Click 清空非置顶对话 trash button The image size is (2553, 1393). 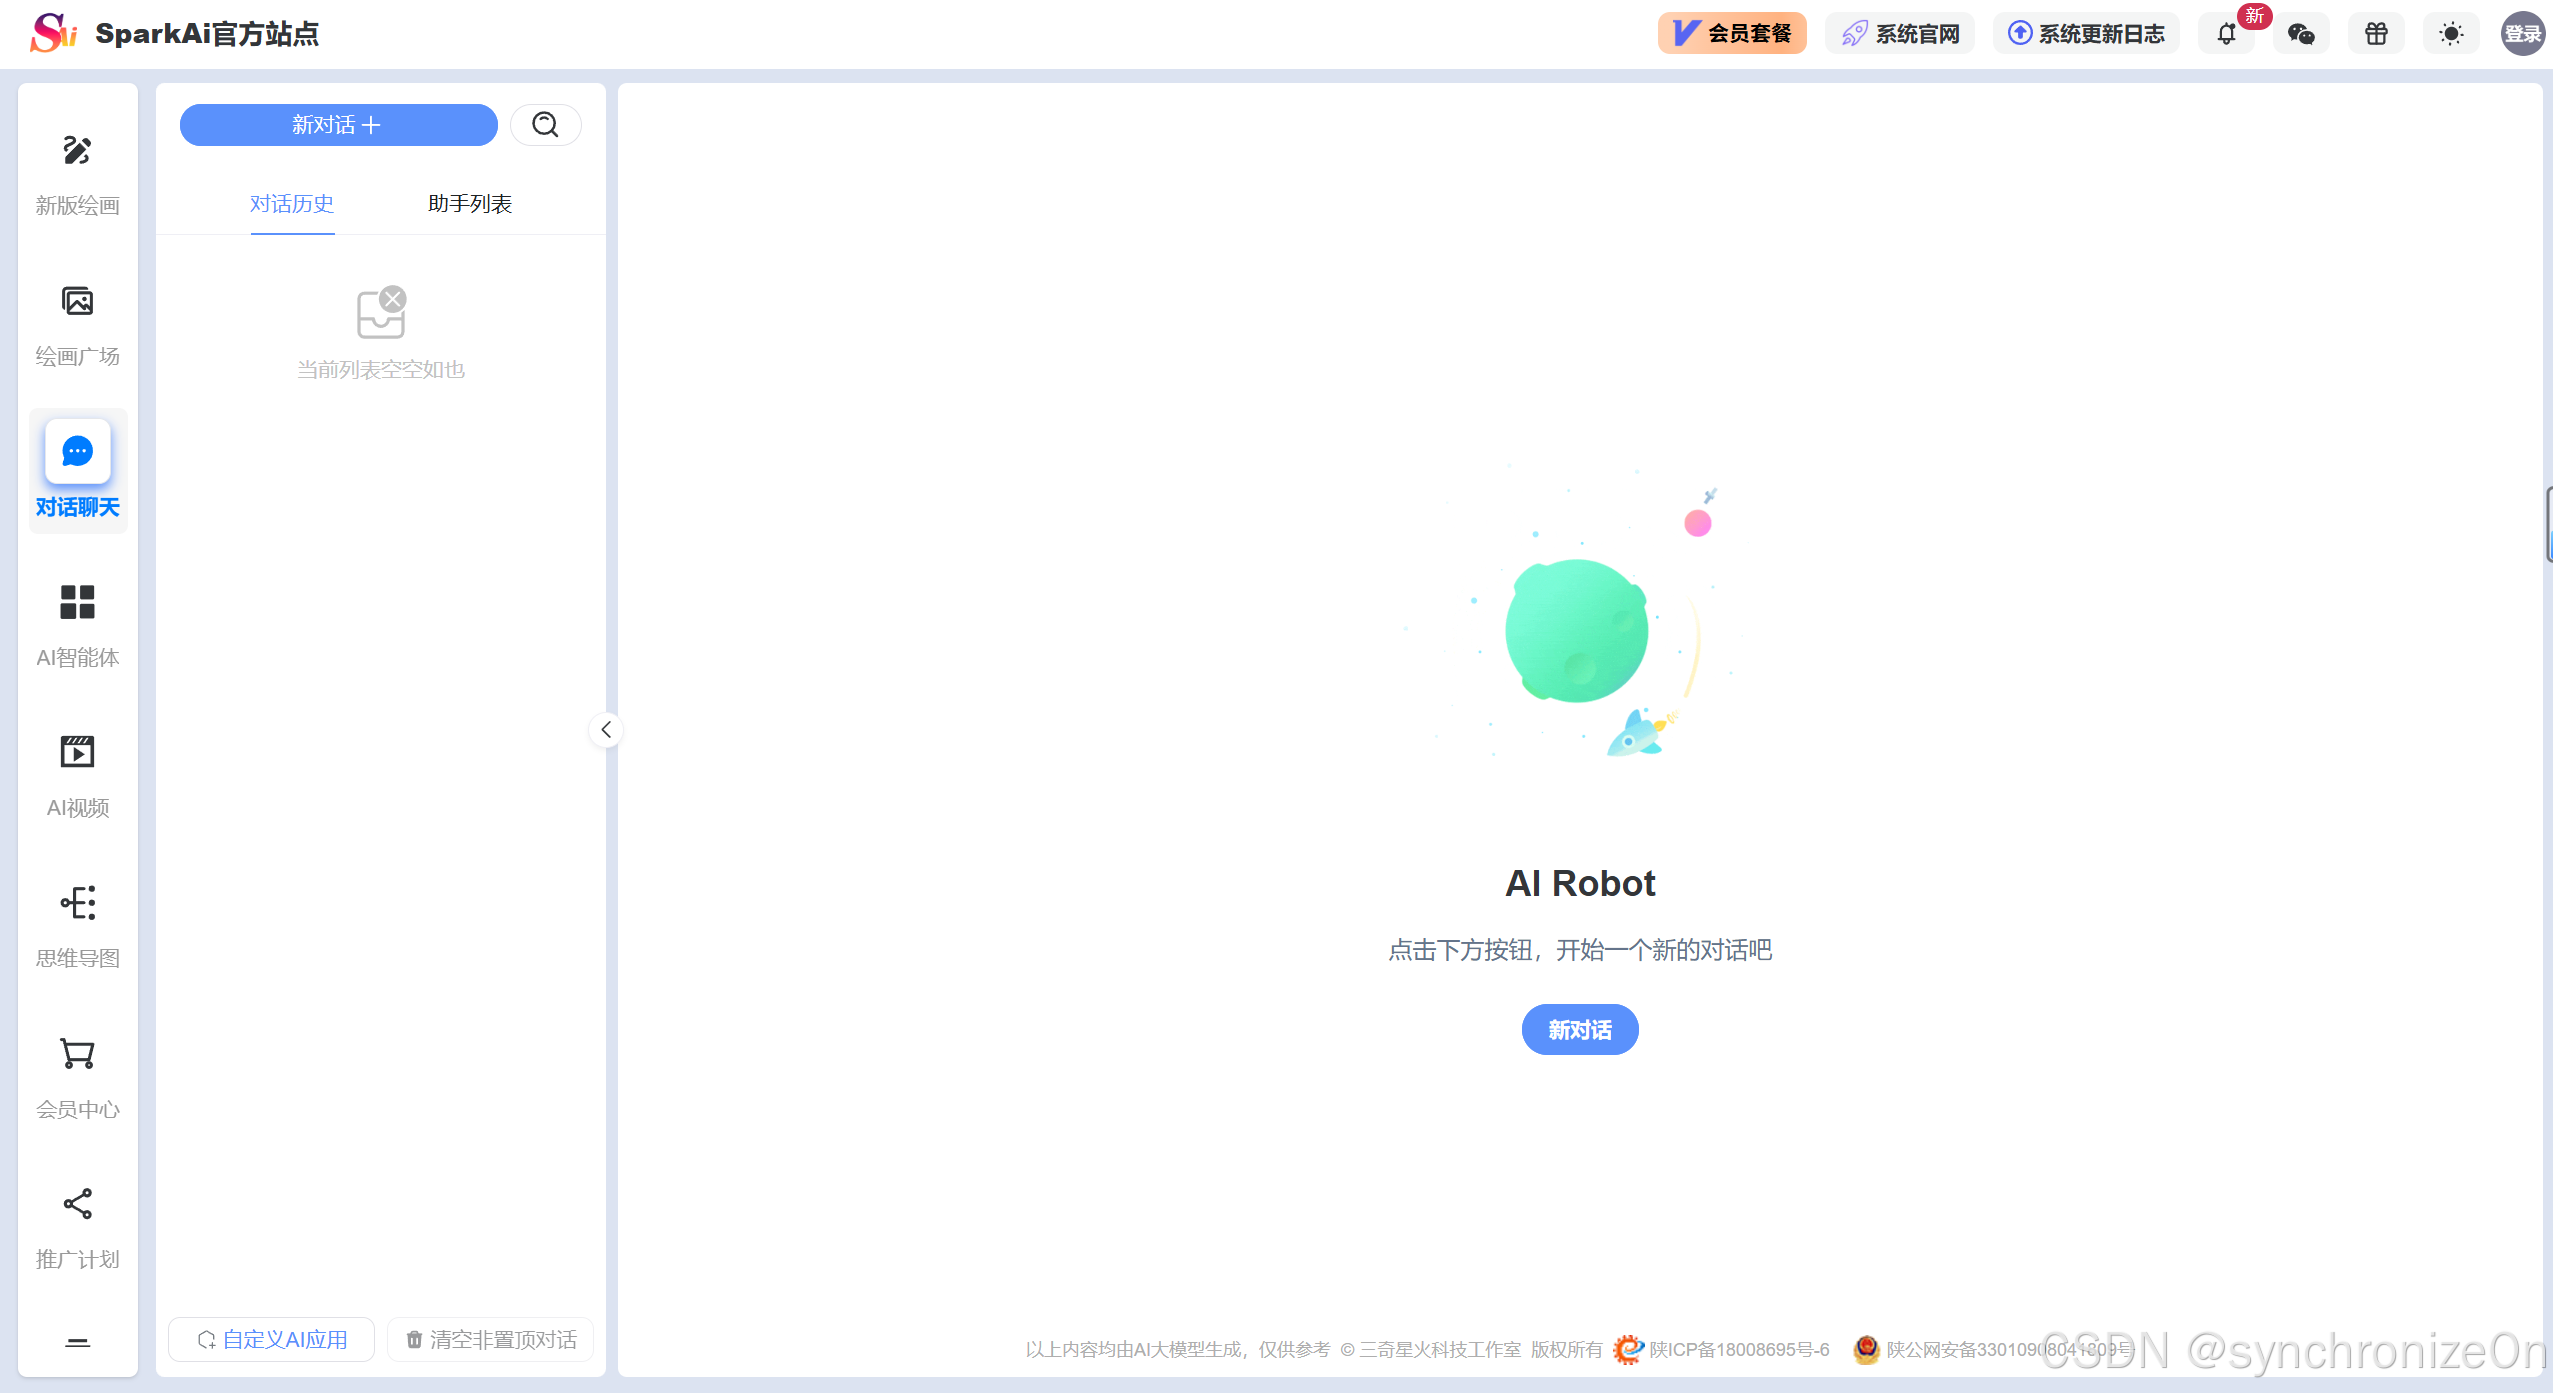[491, 1339]
